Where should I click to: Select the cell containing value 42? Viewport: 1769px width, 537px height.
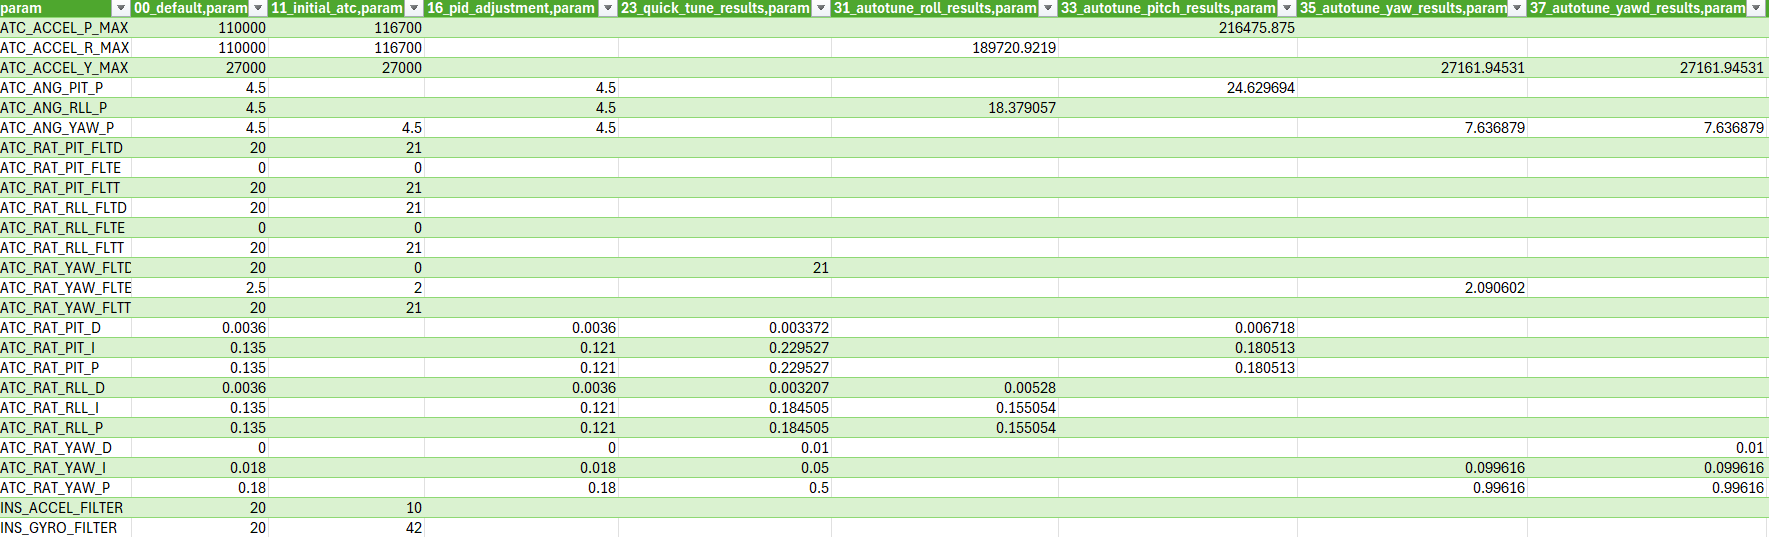click(x=346, y=528)
